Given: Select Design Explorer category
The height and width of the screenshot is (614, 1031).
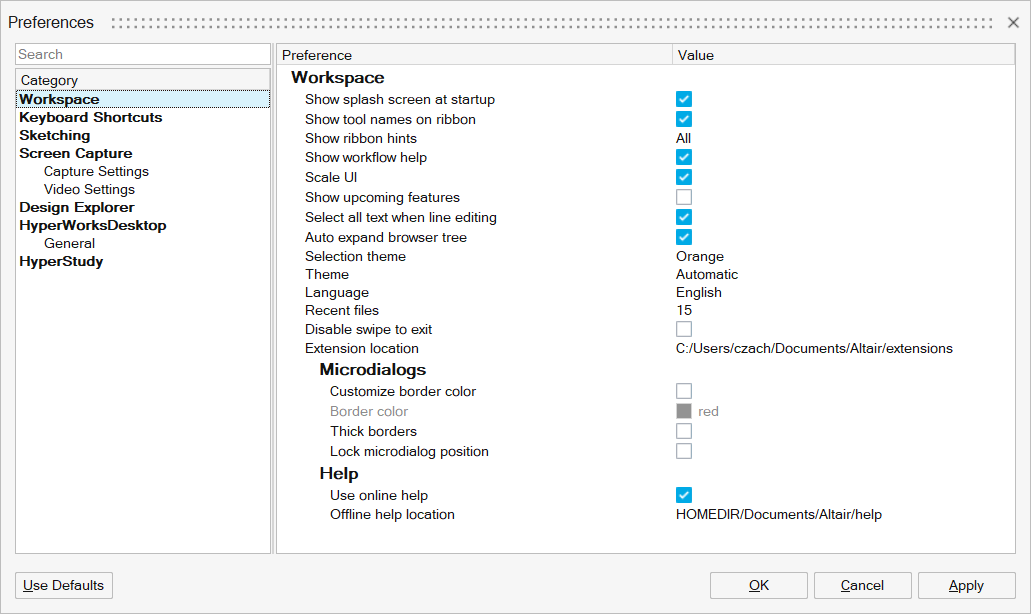Looking at the screenshot, I should [x=76, y=207].
